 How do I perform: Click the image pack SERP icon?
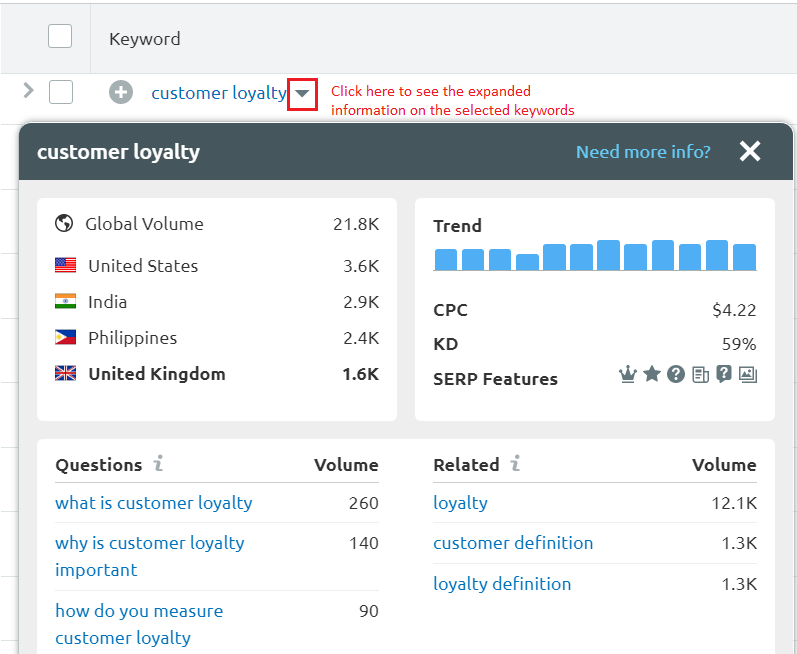click(x=748, y=375)
